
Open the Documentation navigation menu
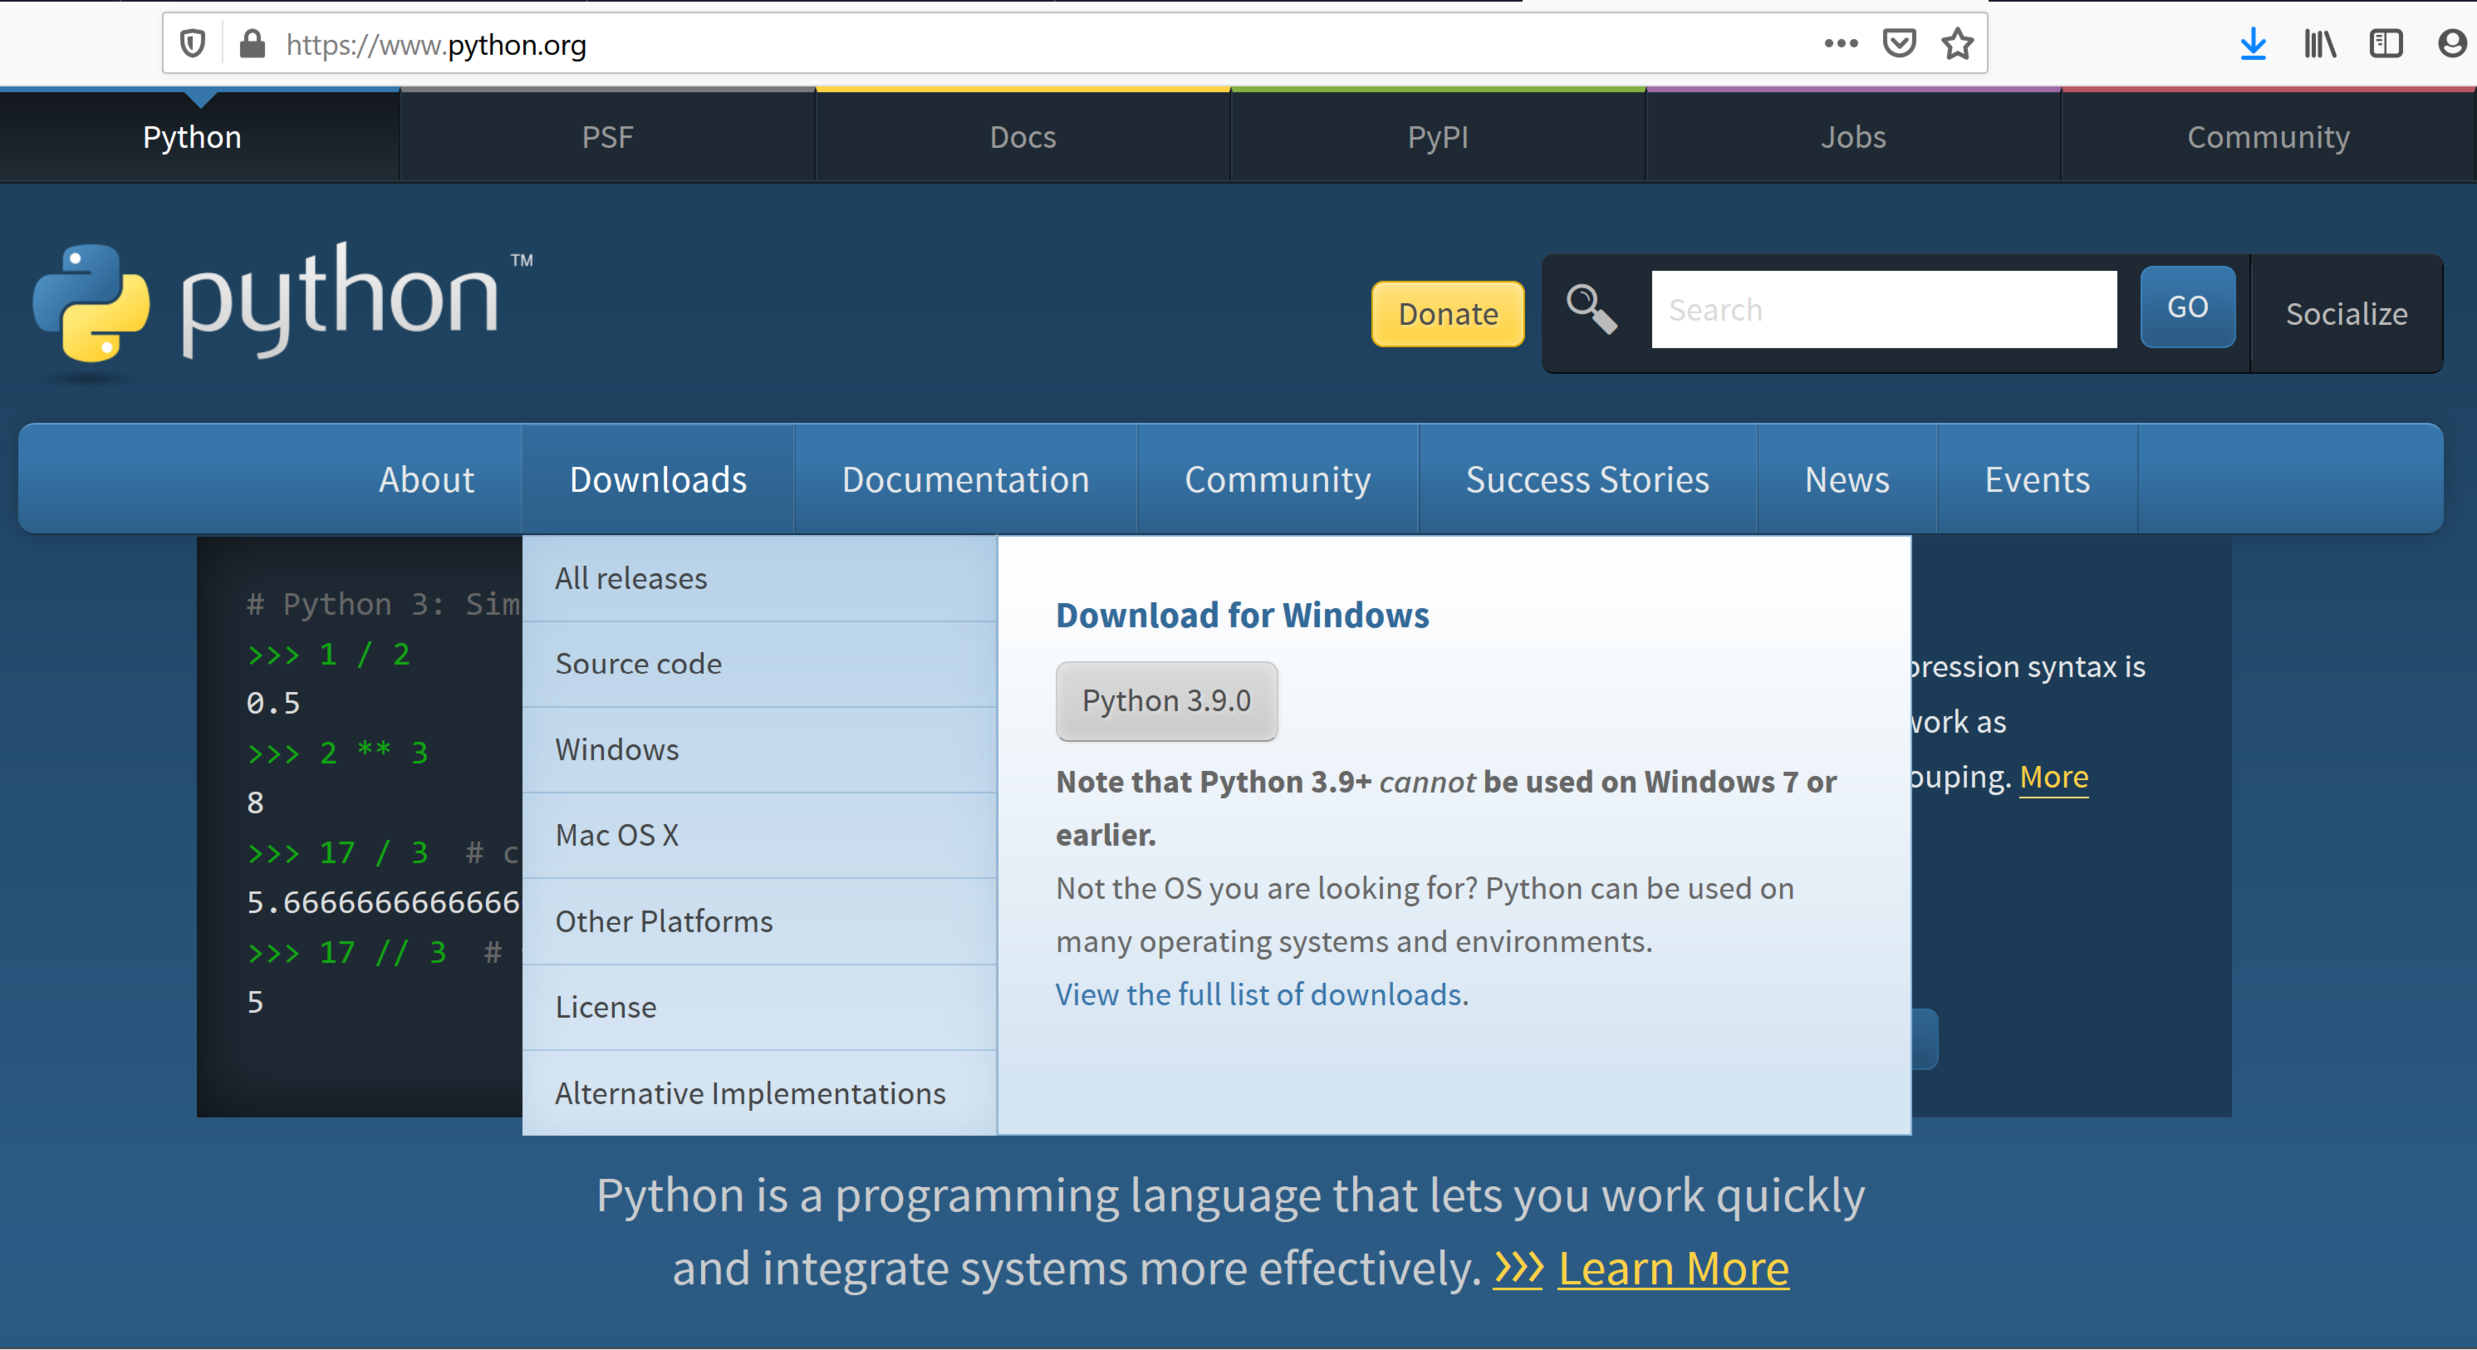965,479
